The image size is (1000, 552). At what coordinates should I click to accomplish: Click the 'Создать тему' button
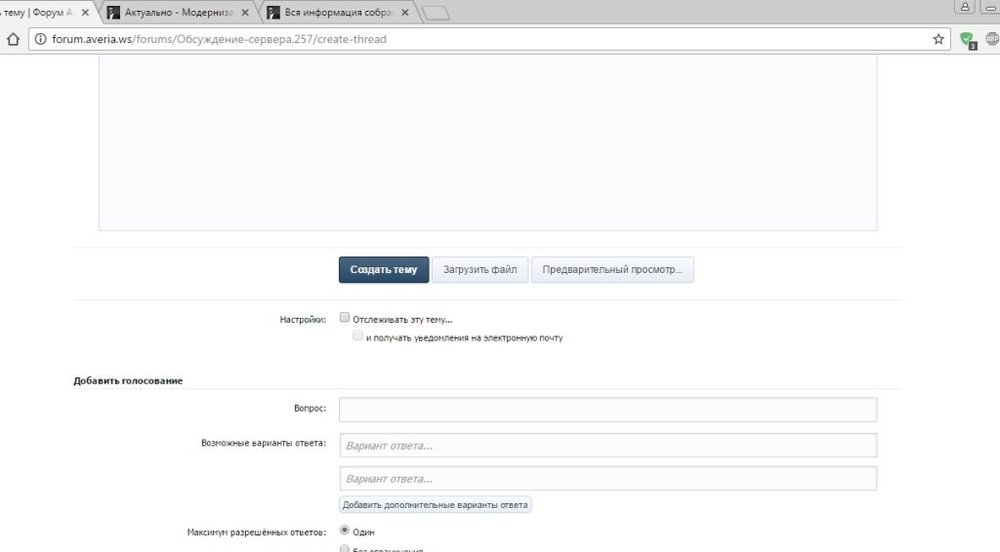383,270
